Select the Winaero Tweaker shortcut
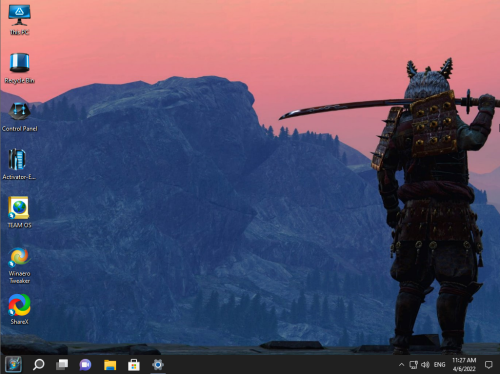 19,266
